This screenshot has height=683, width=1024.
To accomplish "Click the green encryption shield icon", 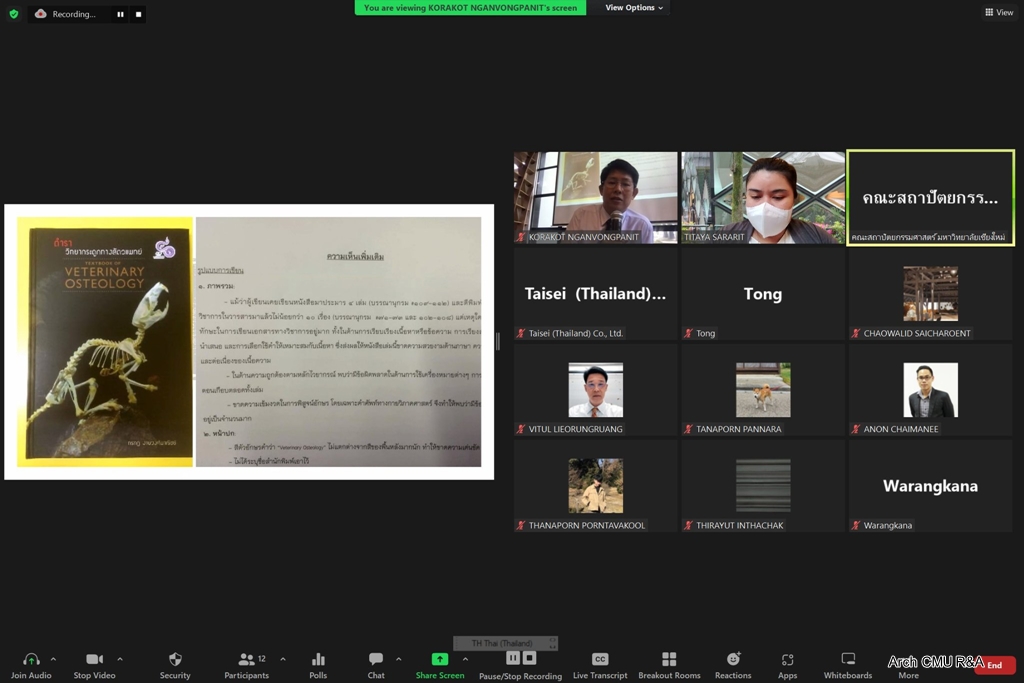I will [14, 14].
